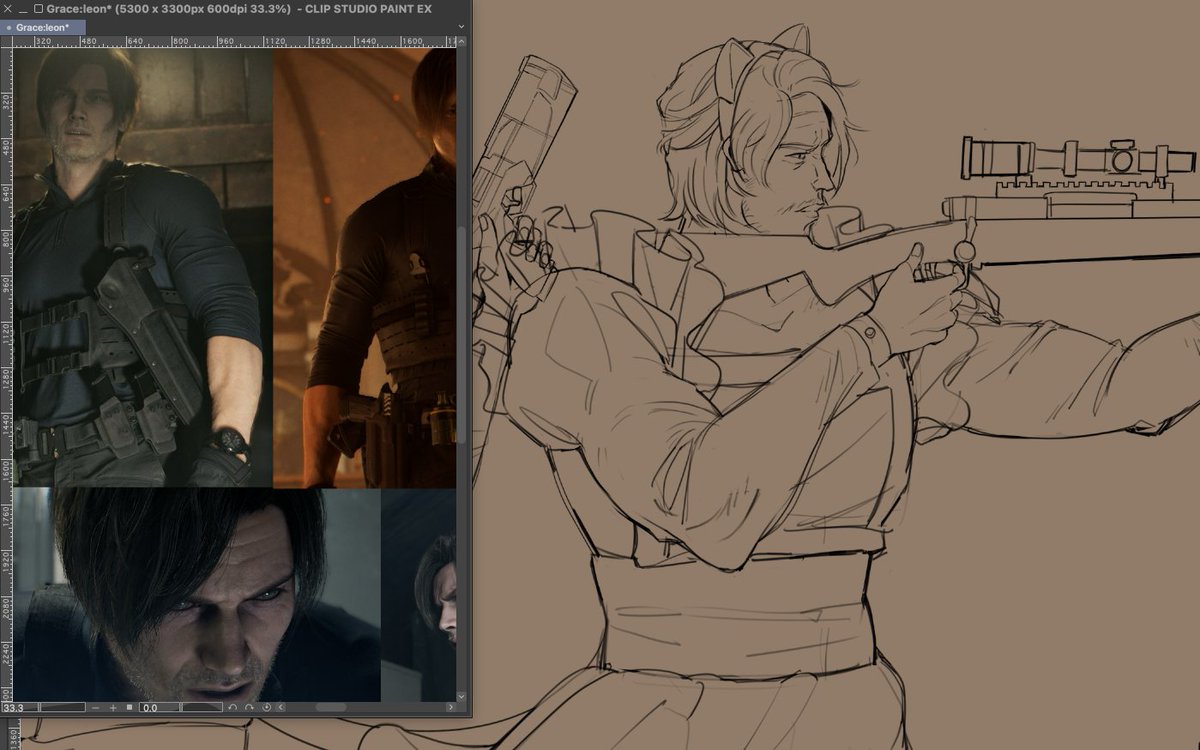Click the vertical scrollbar up arrow

tap(461, 42)
